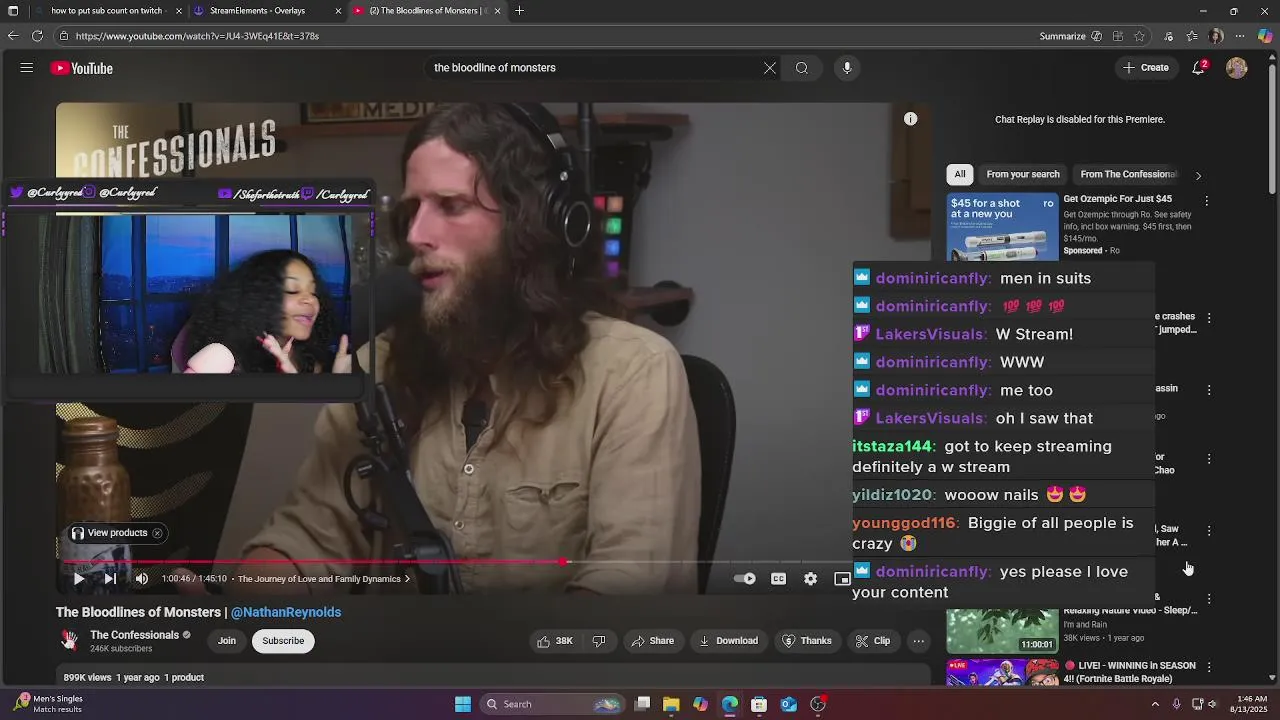The width and height of the screenshot is (1280, 720).
Task: Subscribe to The Confessionals
Action: [283, 641]
